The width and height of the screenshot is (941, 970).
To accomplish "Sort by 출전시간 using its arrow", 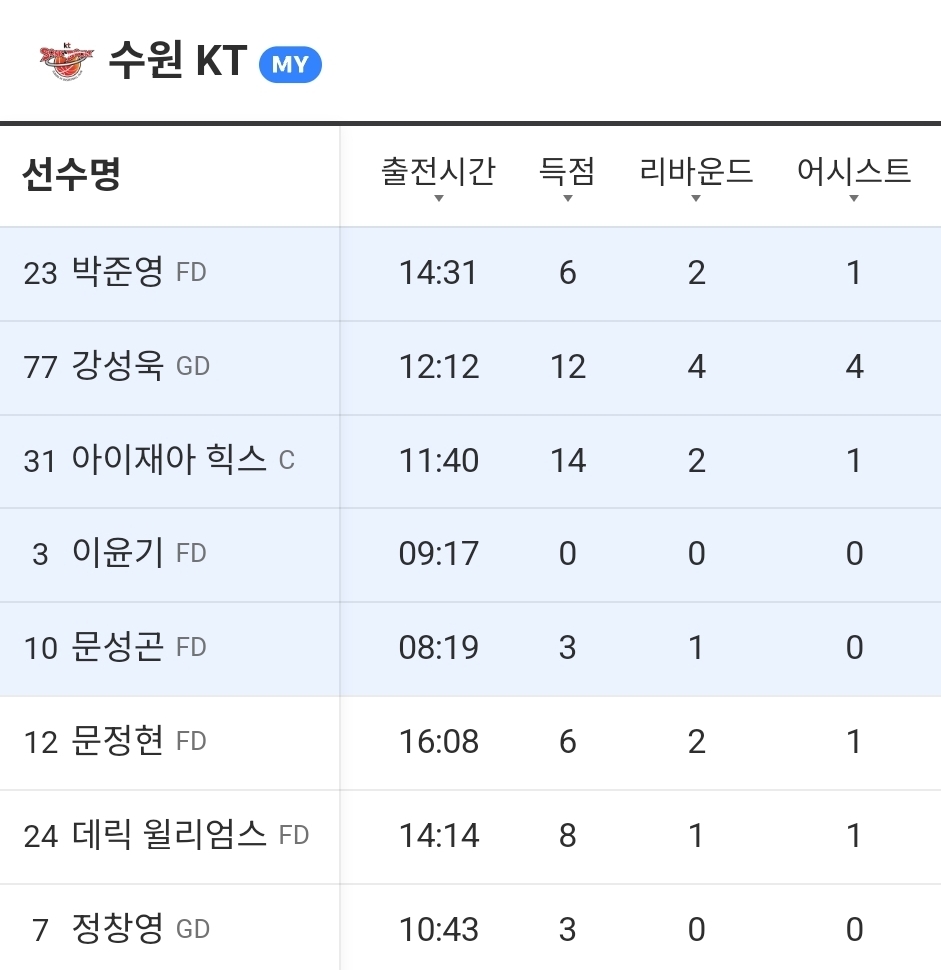I will tap(439, 199).
